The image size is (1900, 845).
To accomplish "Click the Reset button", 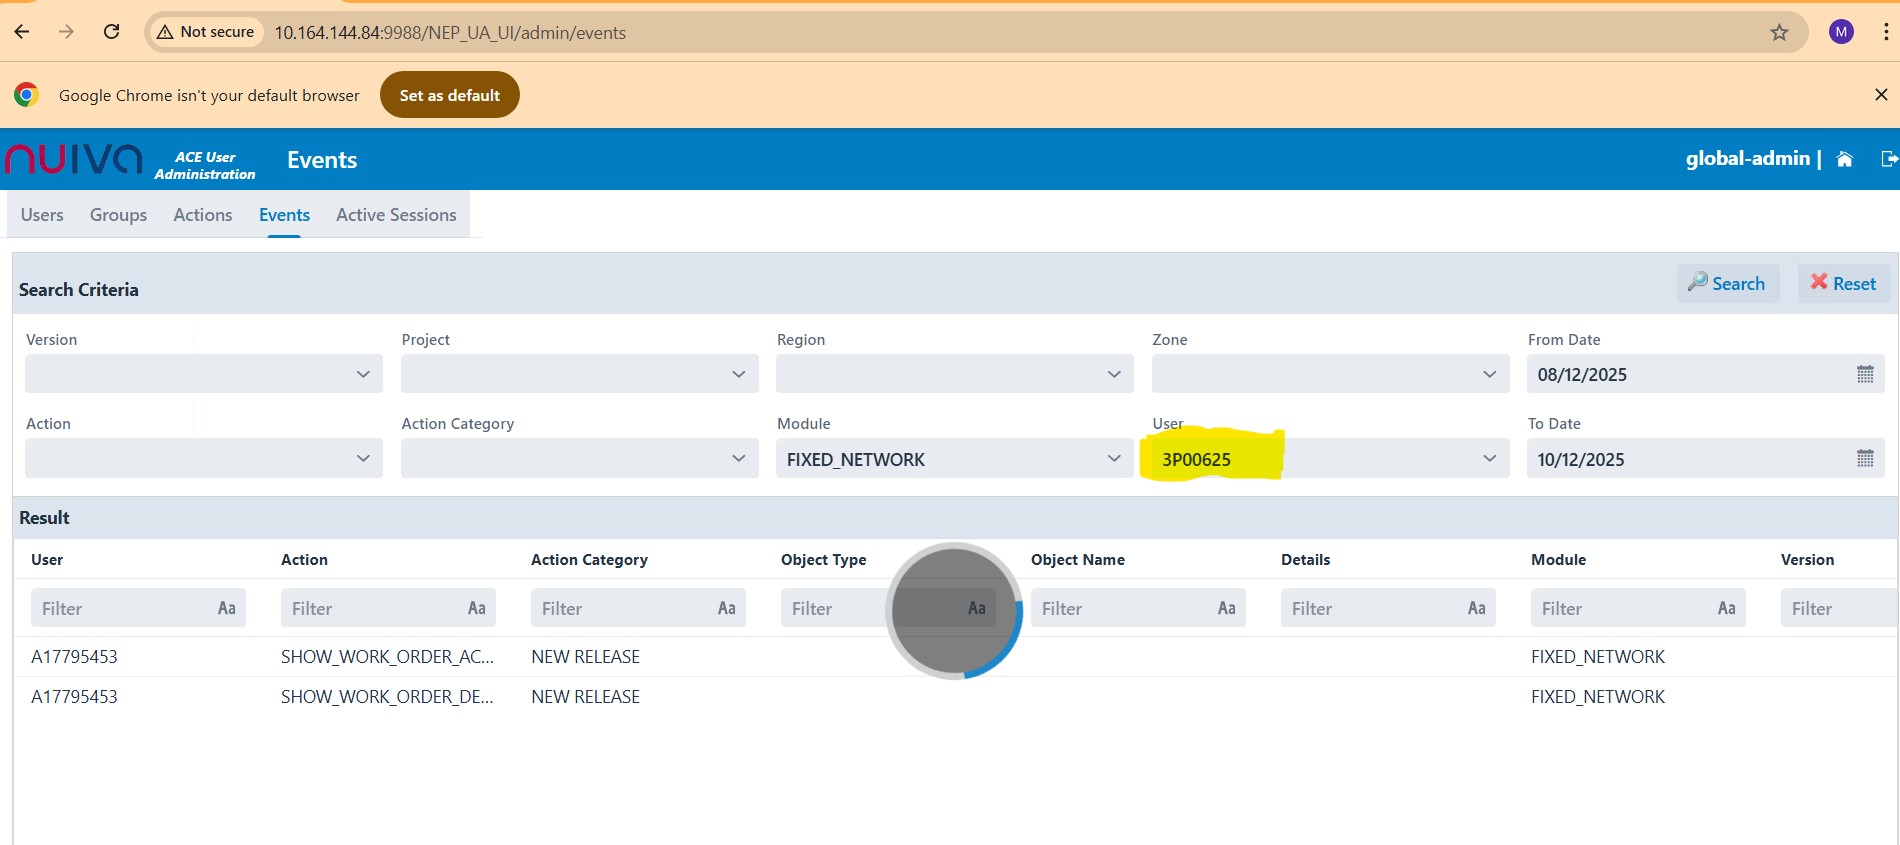I will pyautogui.click(x=1843, y=284).
